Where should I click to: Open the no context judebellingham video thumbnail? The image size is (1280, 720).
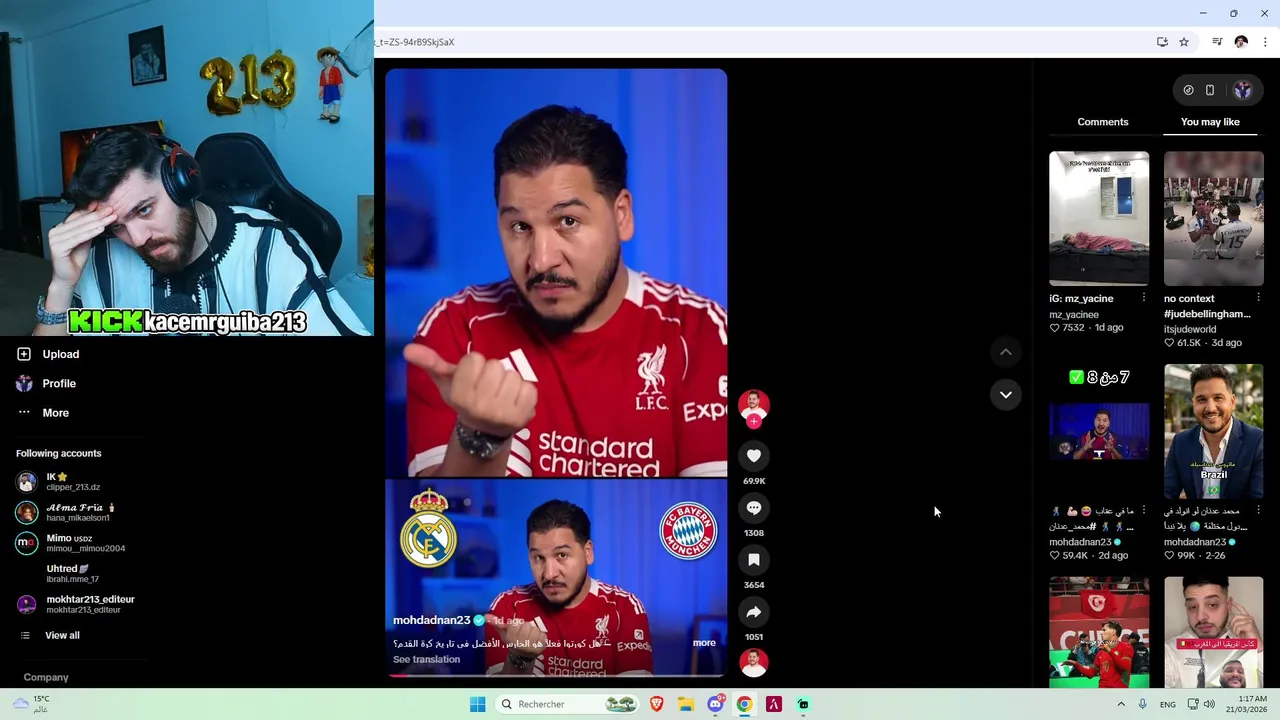pos(1214,218)
